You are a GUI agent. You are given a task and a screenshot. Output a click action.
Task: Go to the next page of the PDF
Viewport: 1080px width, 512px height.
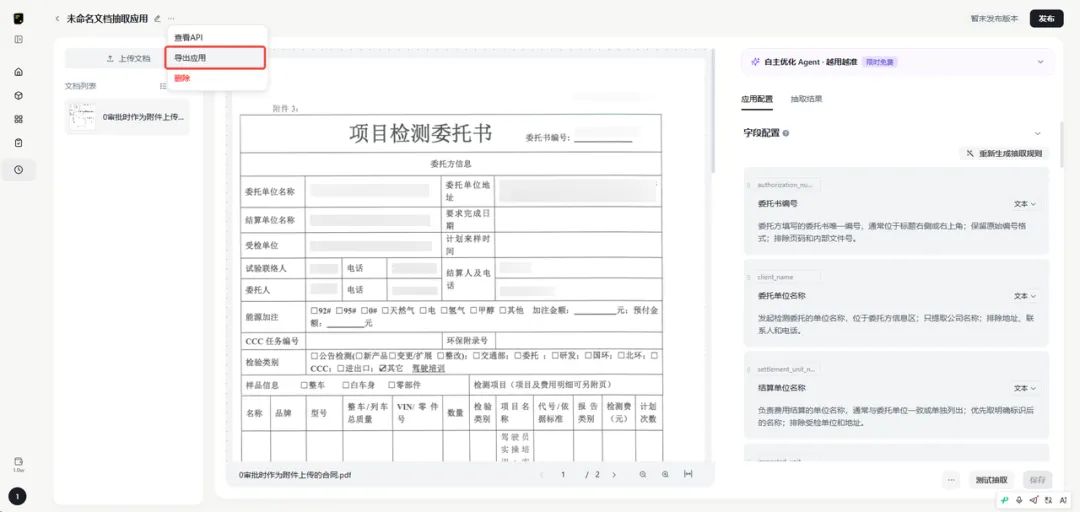point(614,475)
